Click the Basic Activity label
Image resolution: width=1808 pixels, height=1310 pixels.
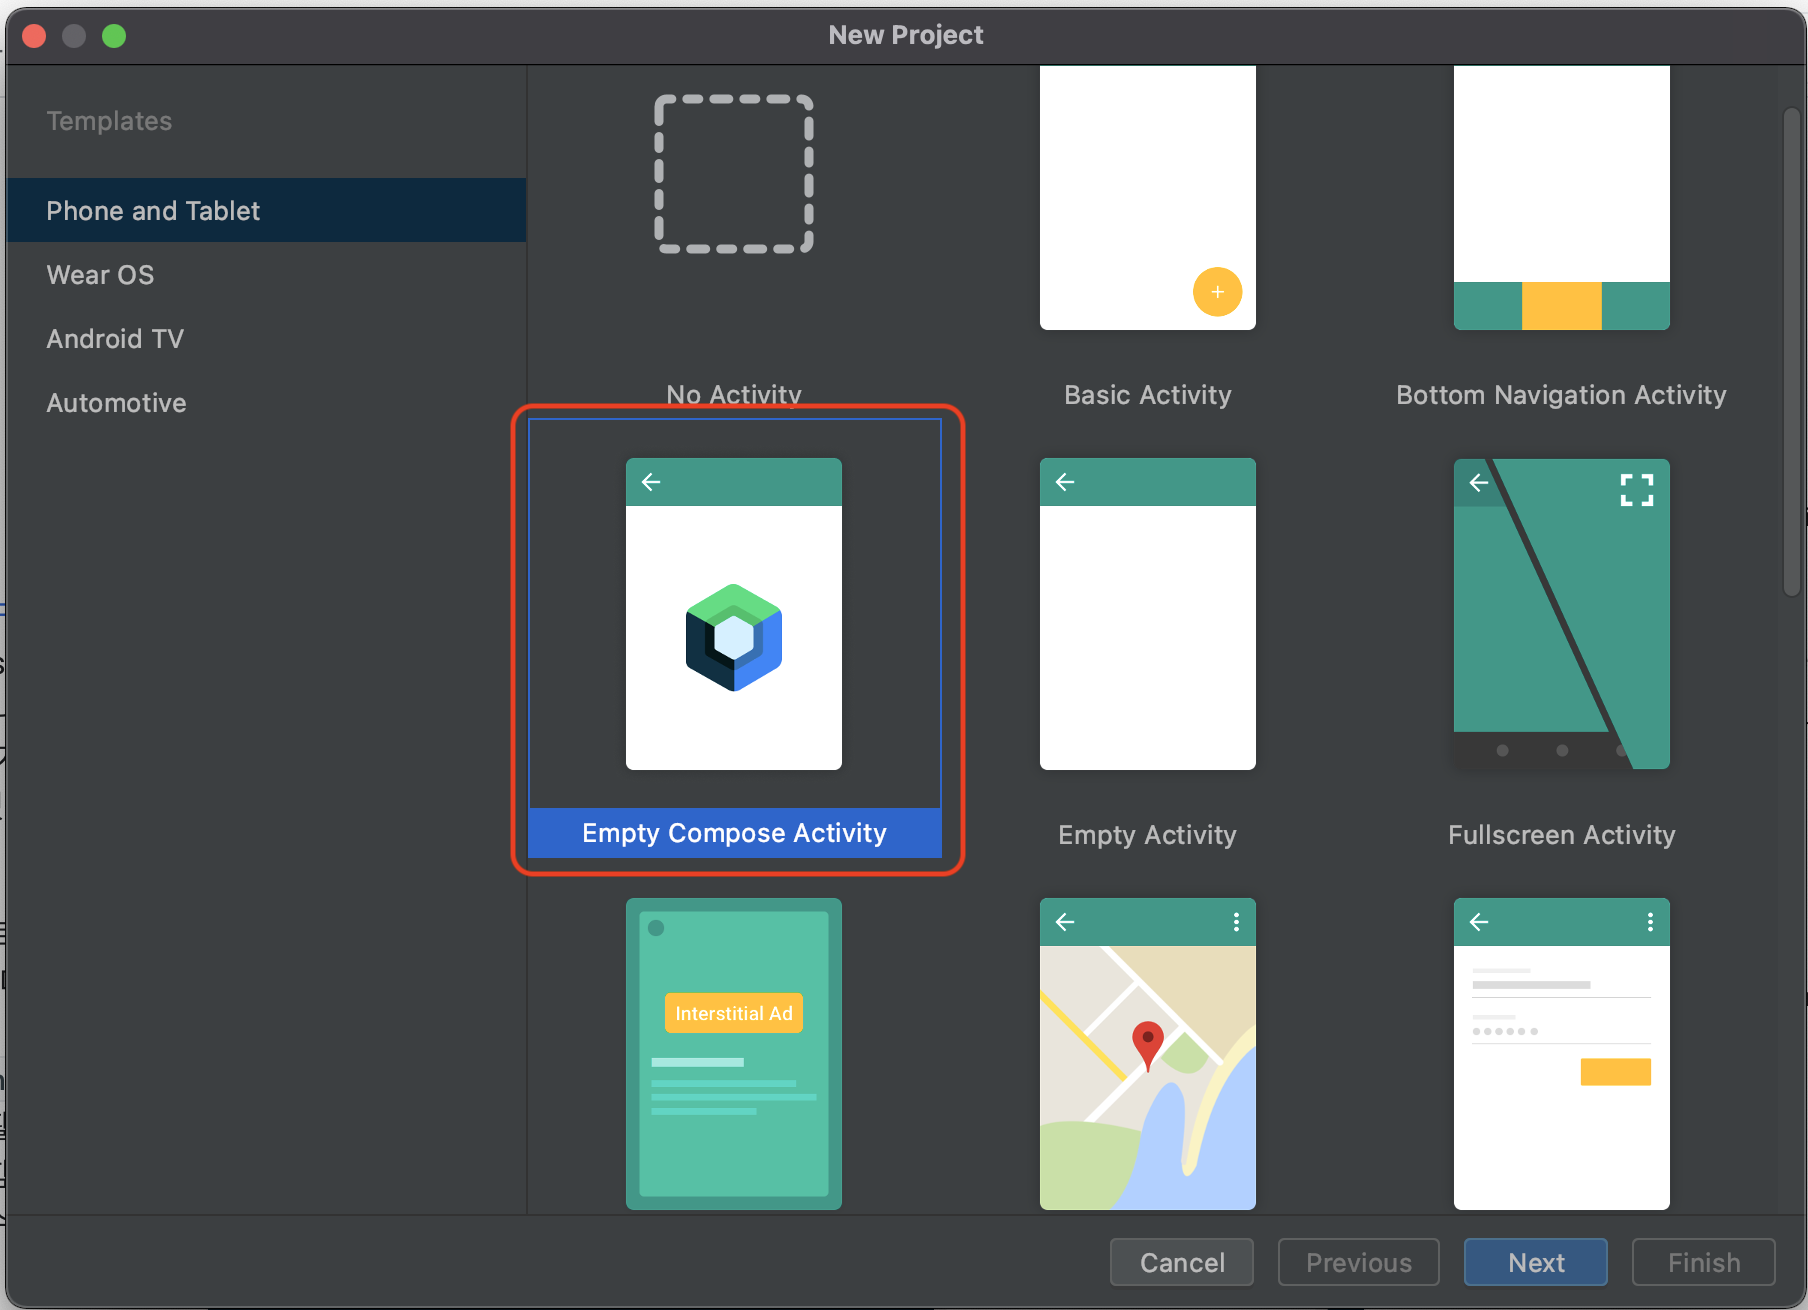1148,395
